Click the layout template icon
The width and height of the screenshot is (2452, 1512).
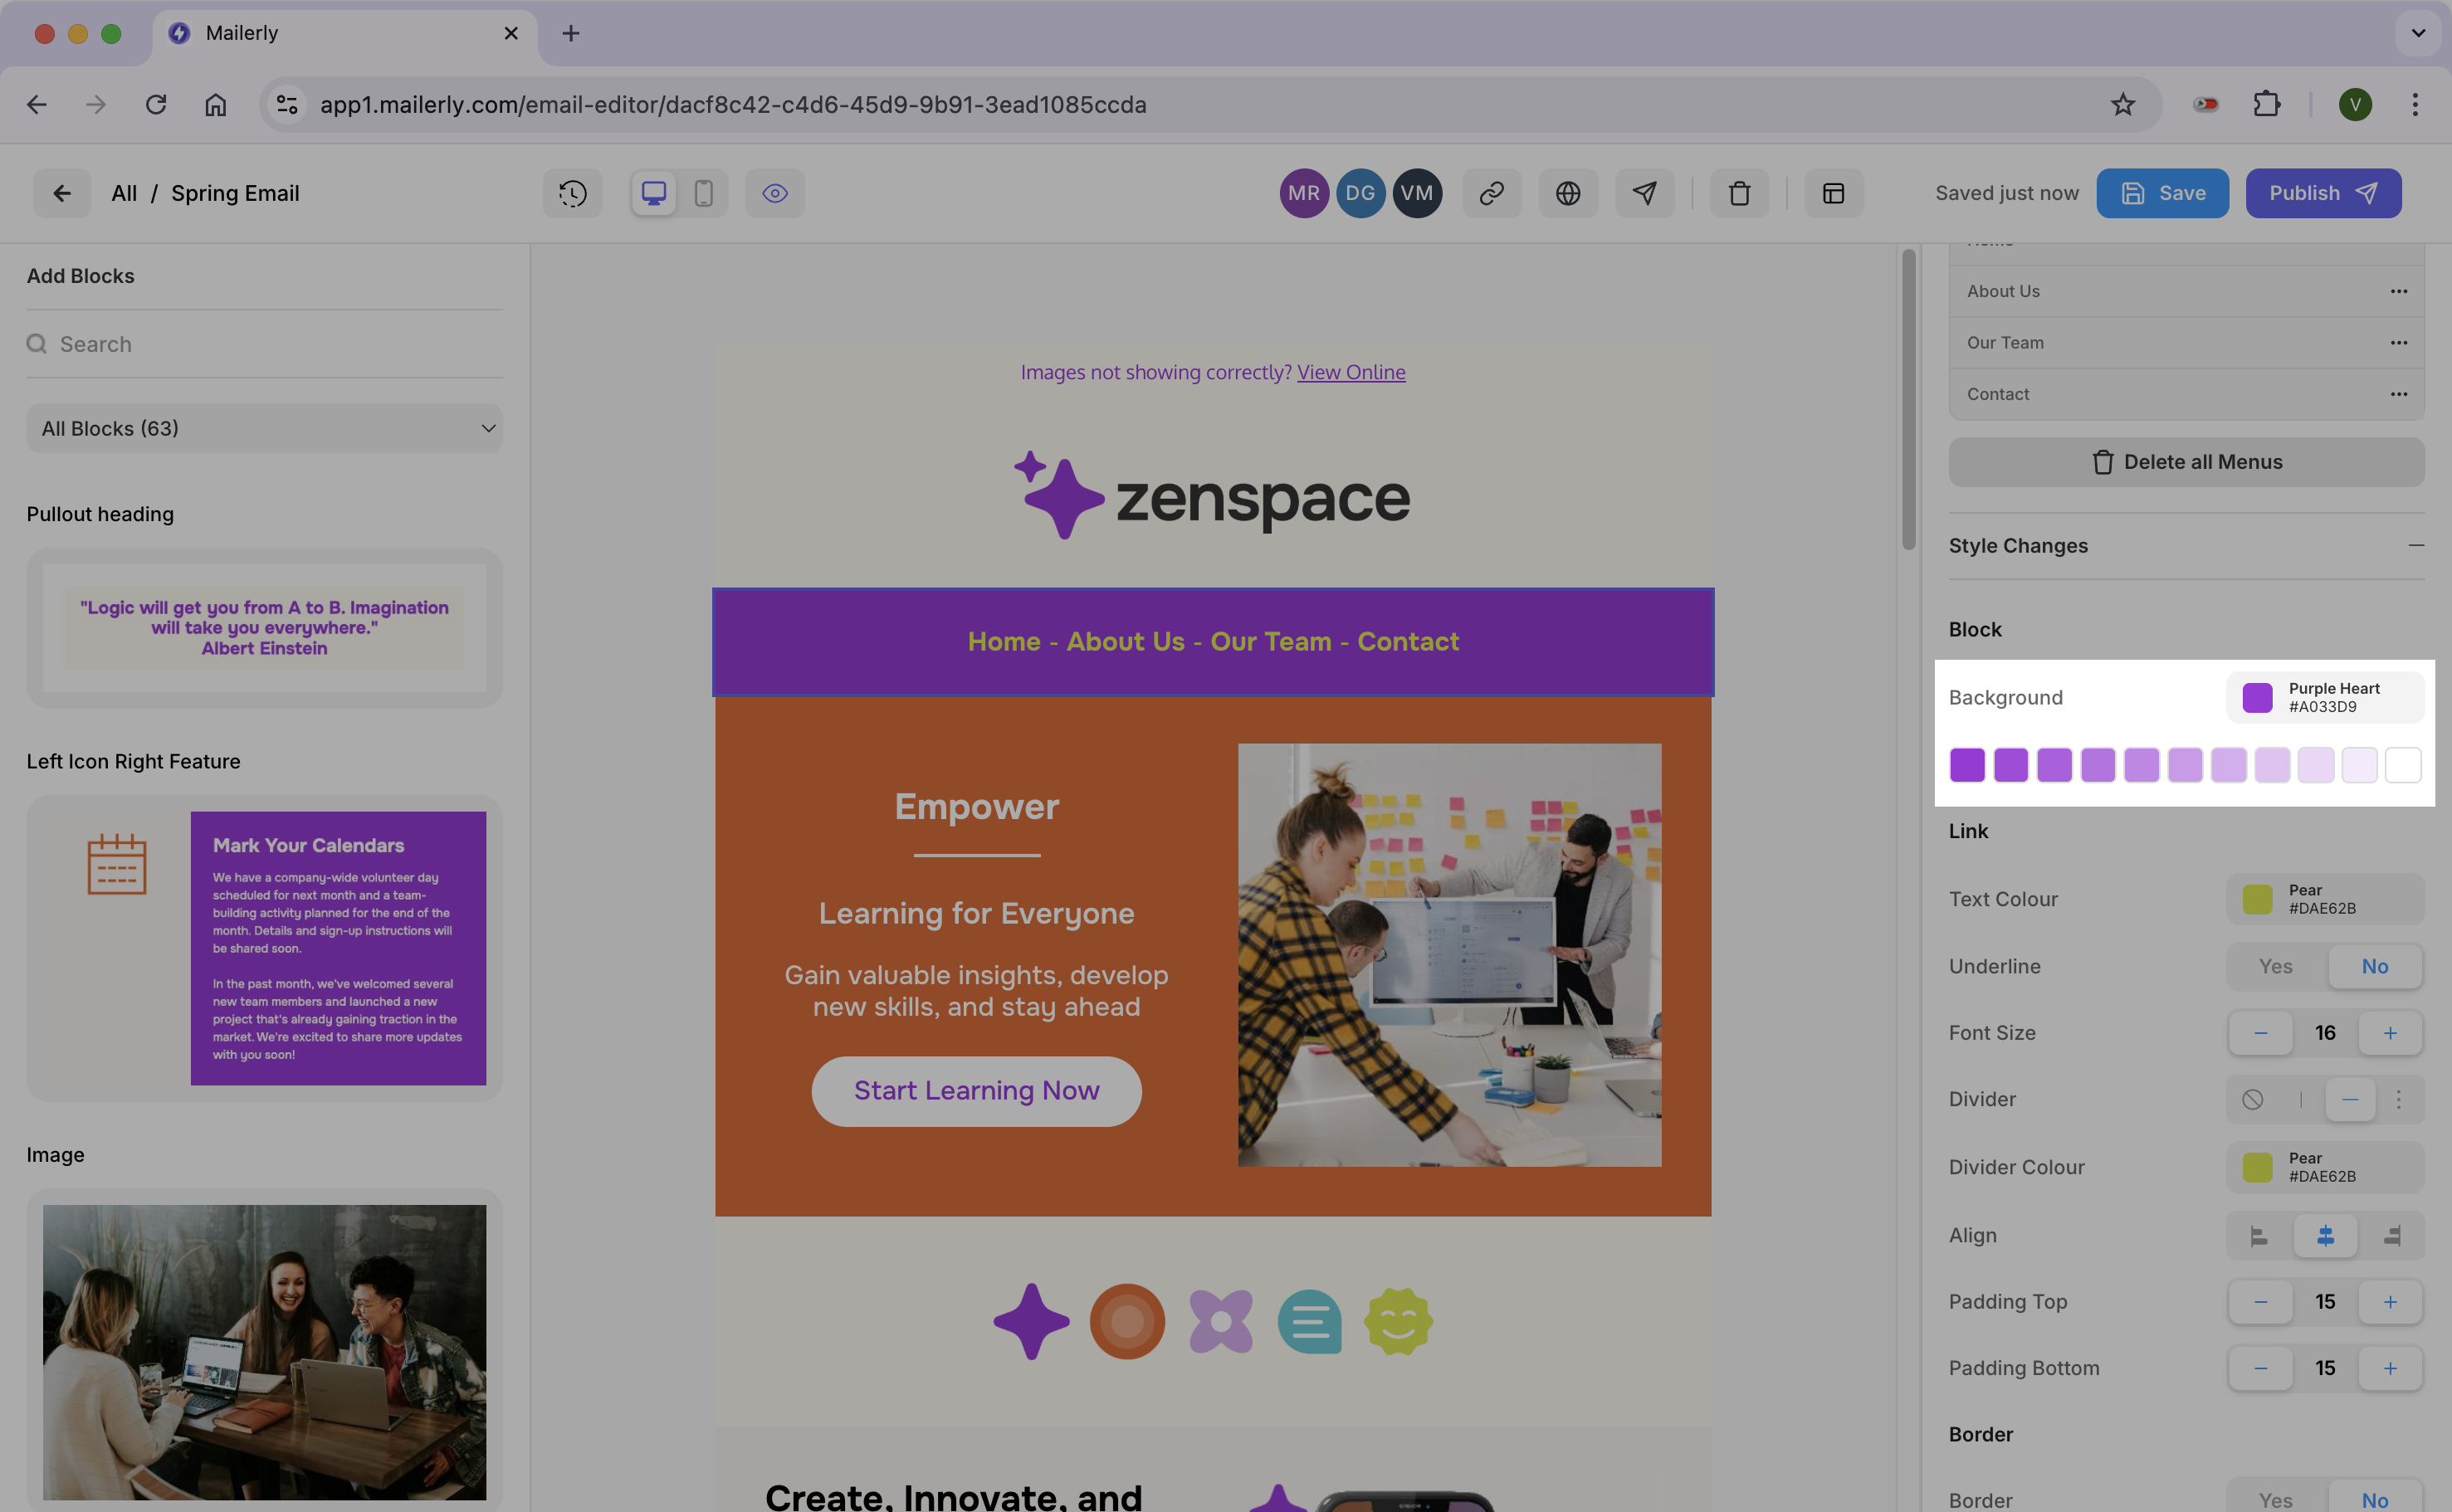click(1833, 193)
